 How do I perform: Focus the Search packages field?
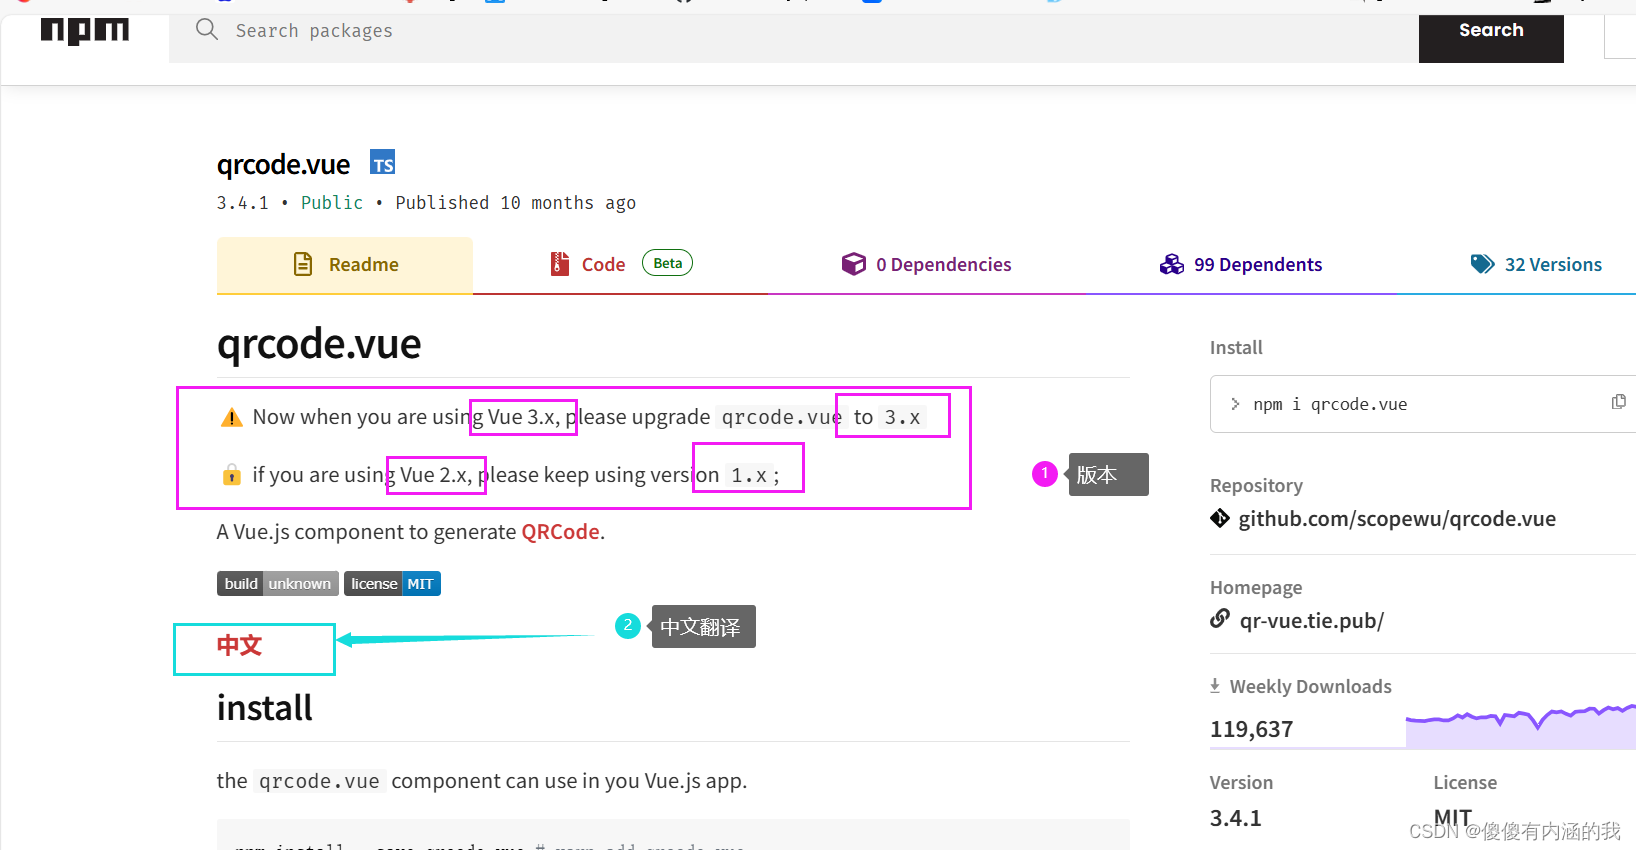point(794,31)
